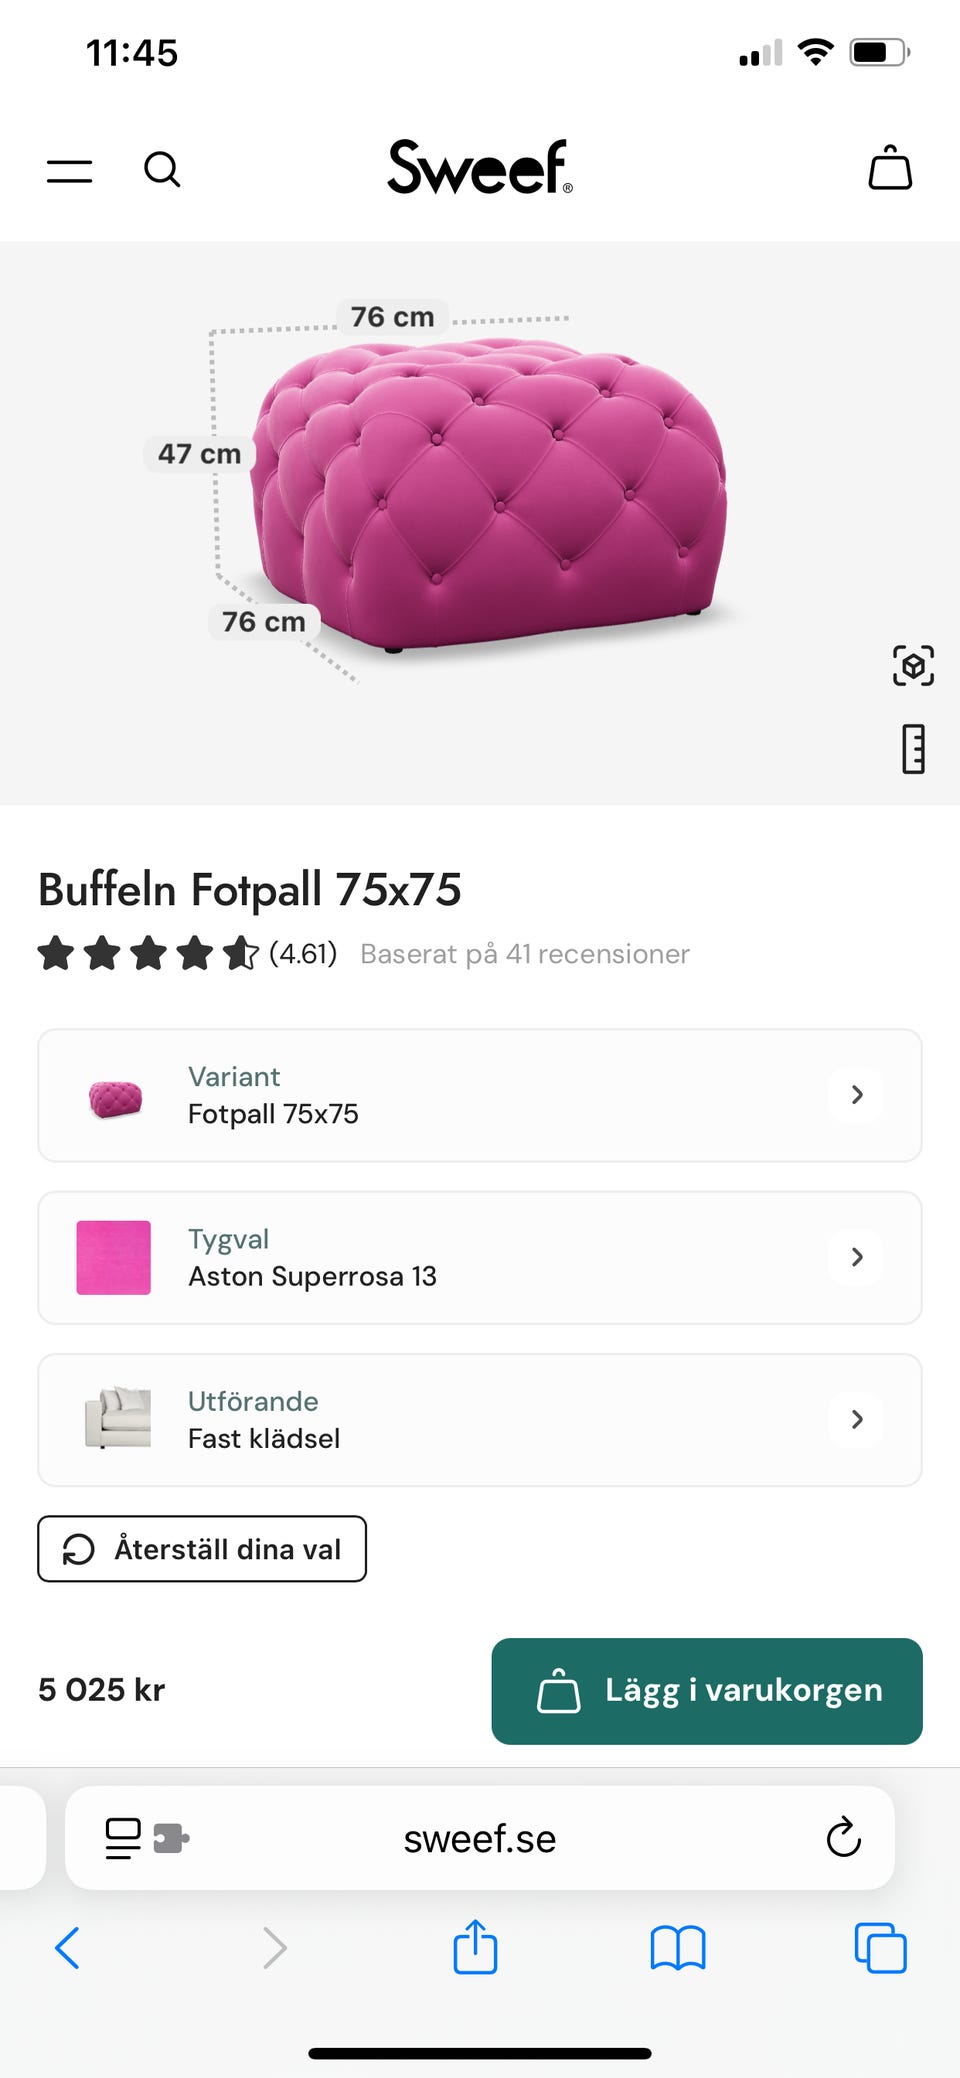Expand the Variant Fotpall 75x75 selector
This screenshot has height=2078, width=960.
click(x=480, y=1095)
